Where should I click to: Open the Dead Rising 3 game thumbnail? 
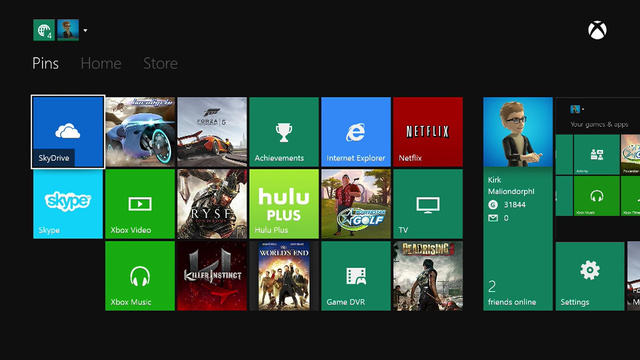point(428,276)
